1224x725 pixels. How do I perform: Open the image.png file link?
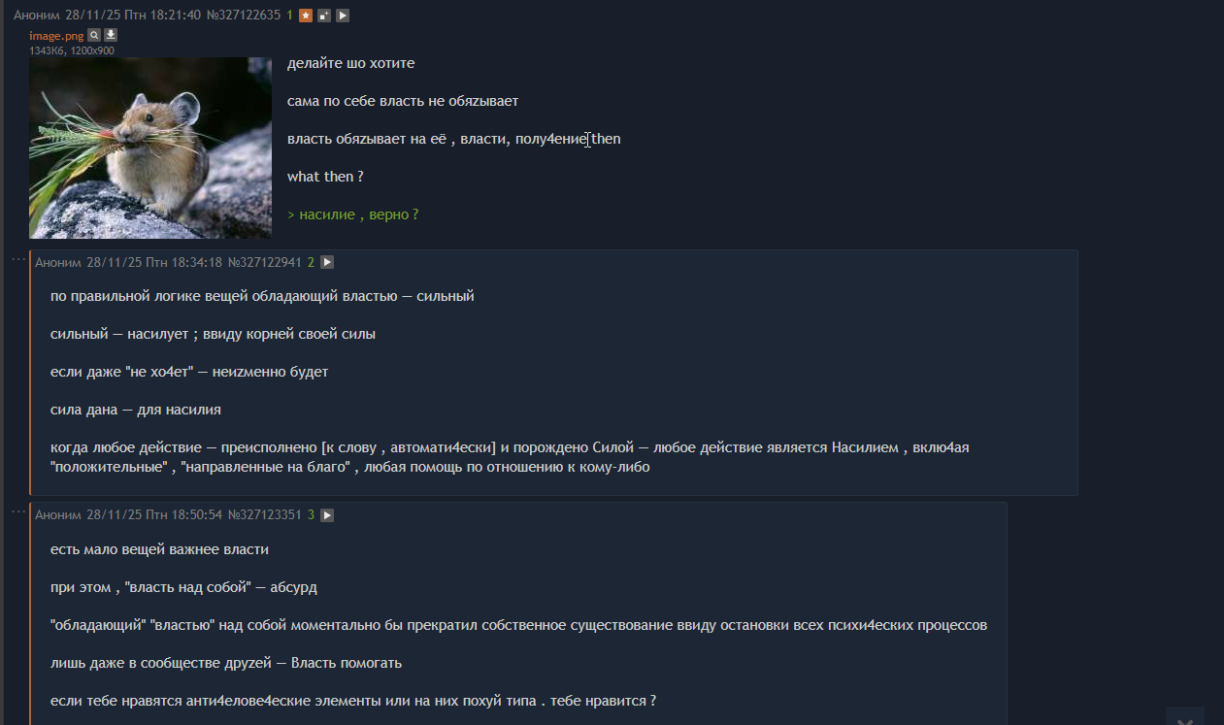pyautogui.click(x=56, y=36)
